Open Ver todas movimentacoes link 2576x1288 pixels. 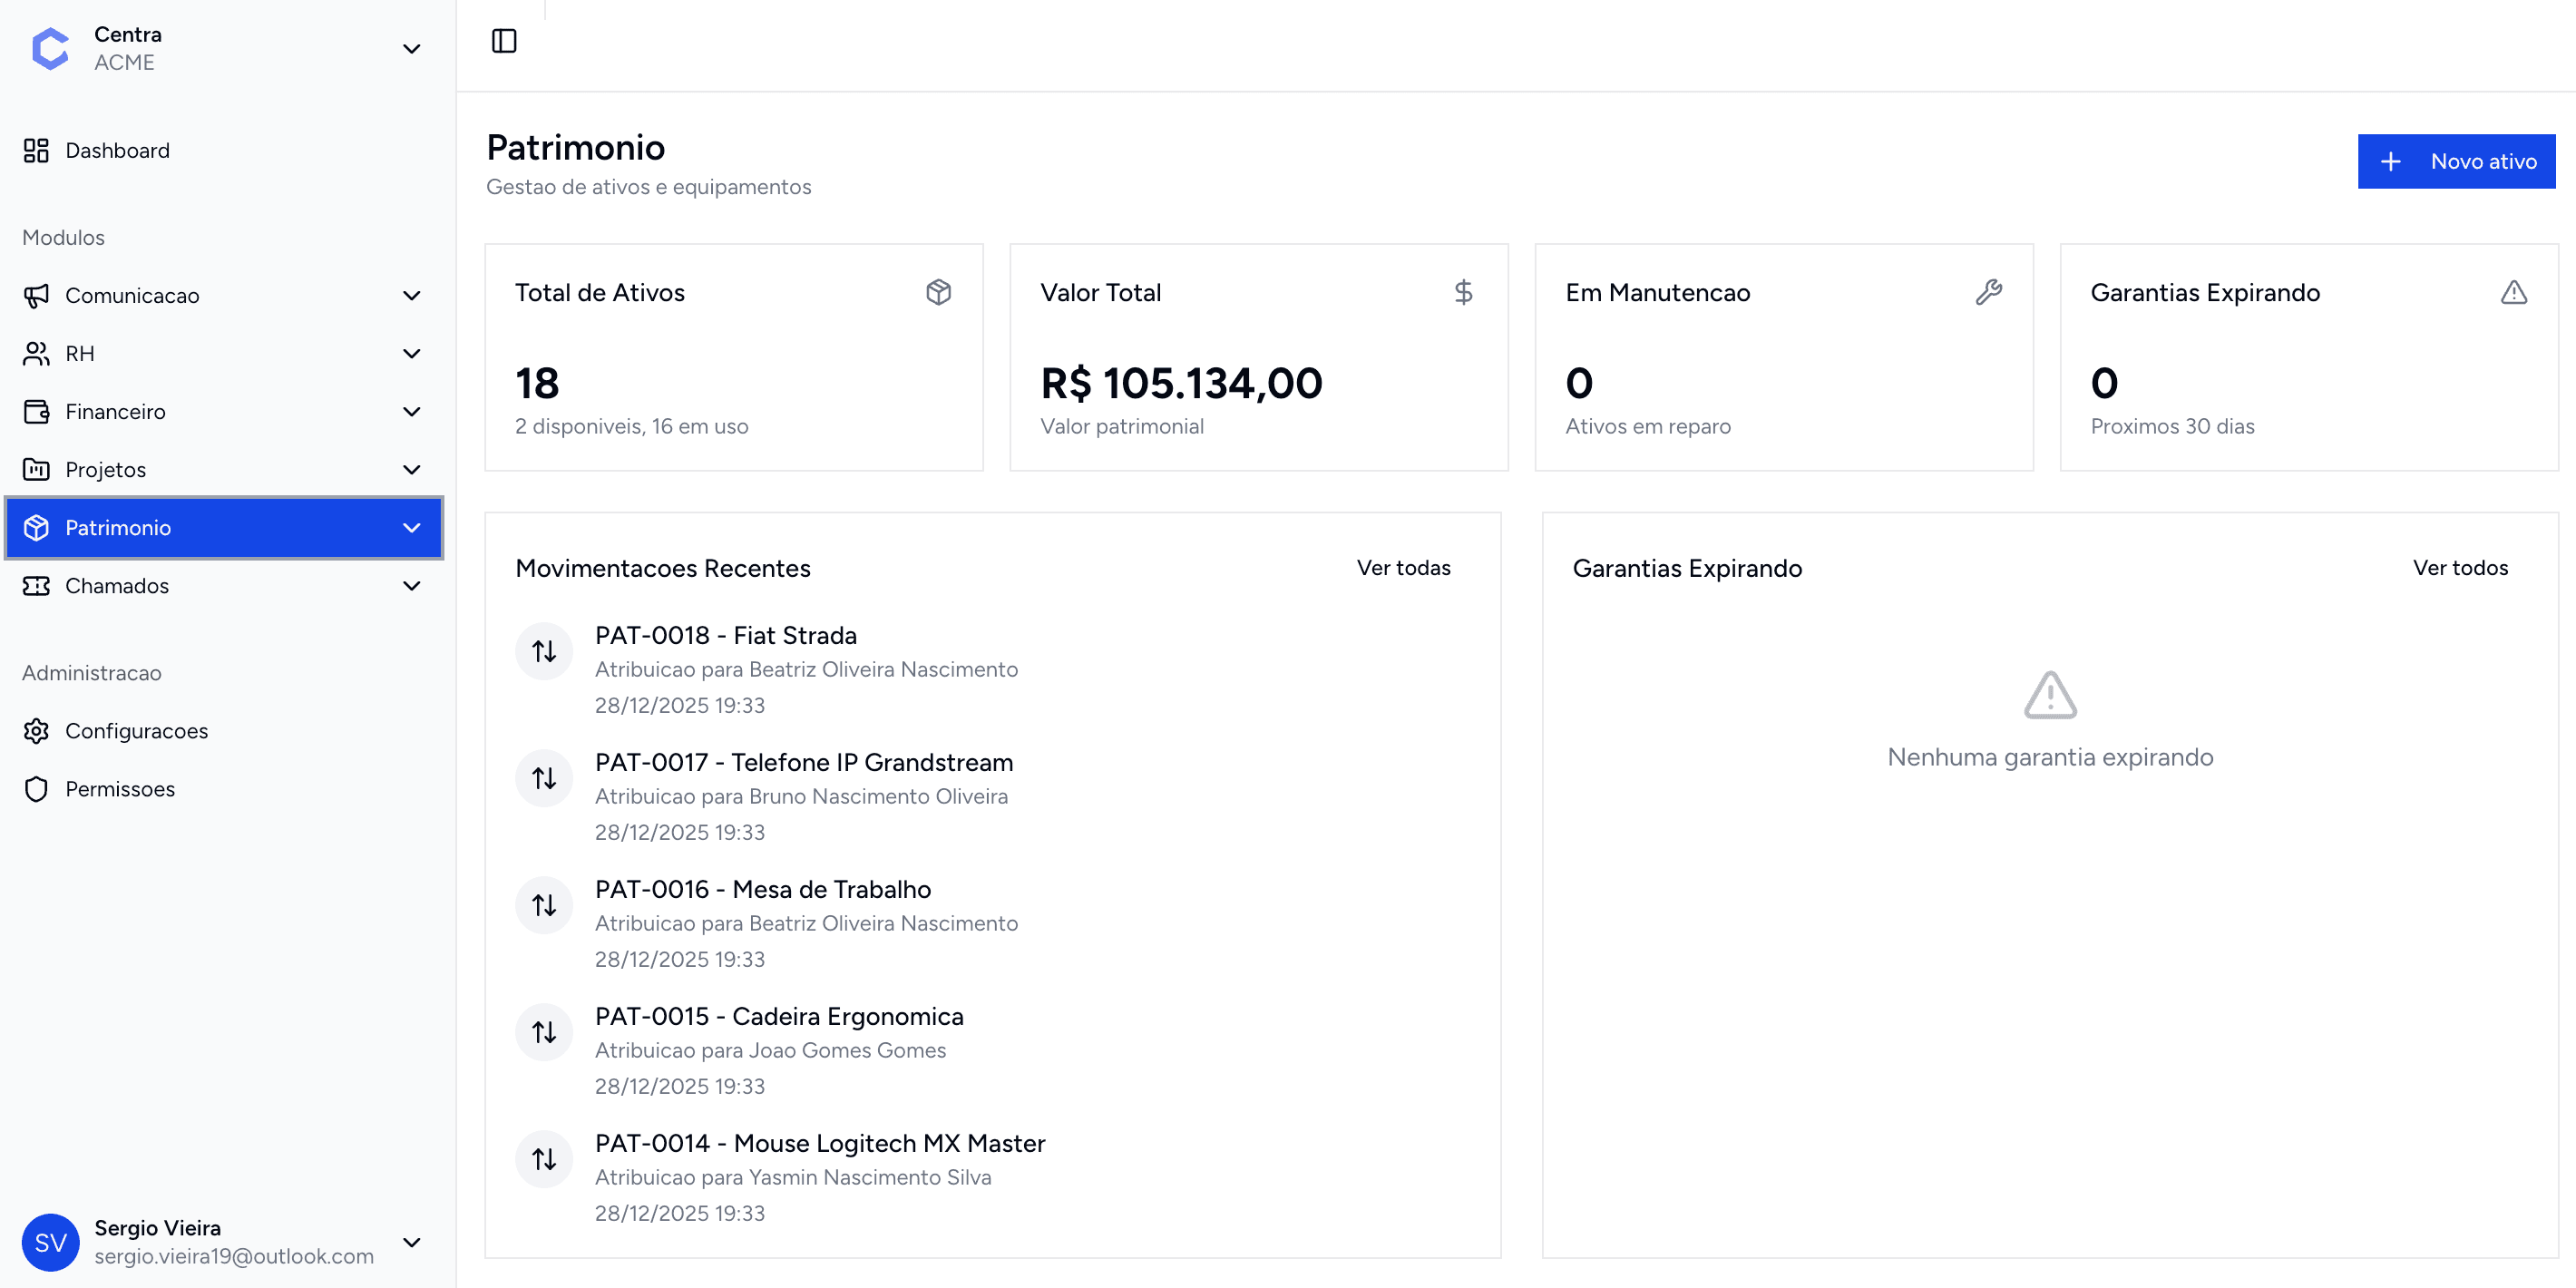(x=1403, y=568)
